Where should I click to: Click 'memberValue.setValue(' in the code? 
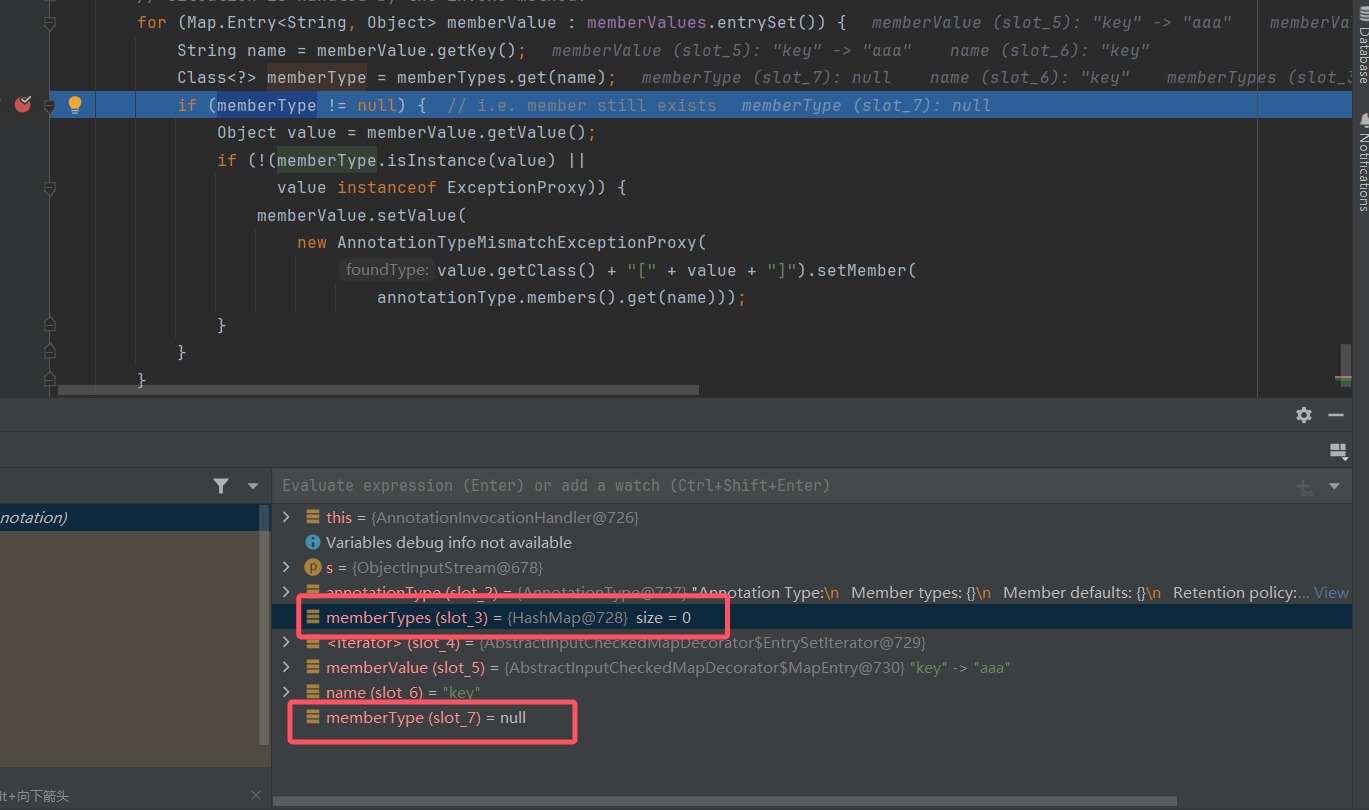(x=362, y=215)
